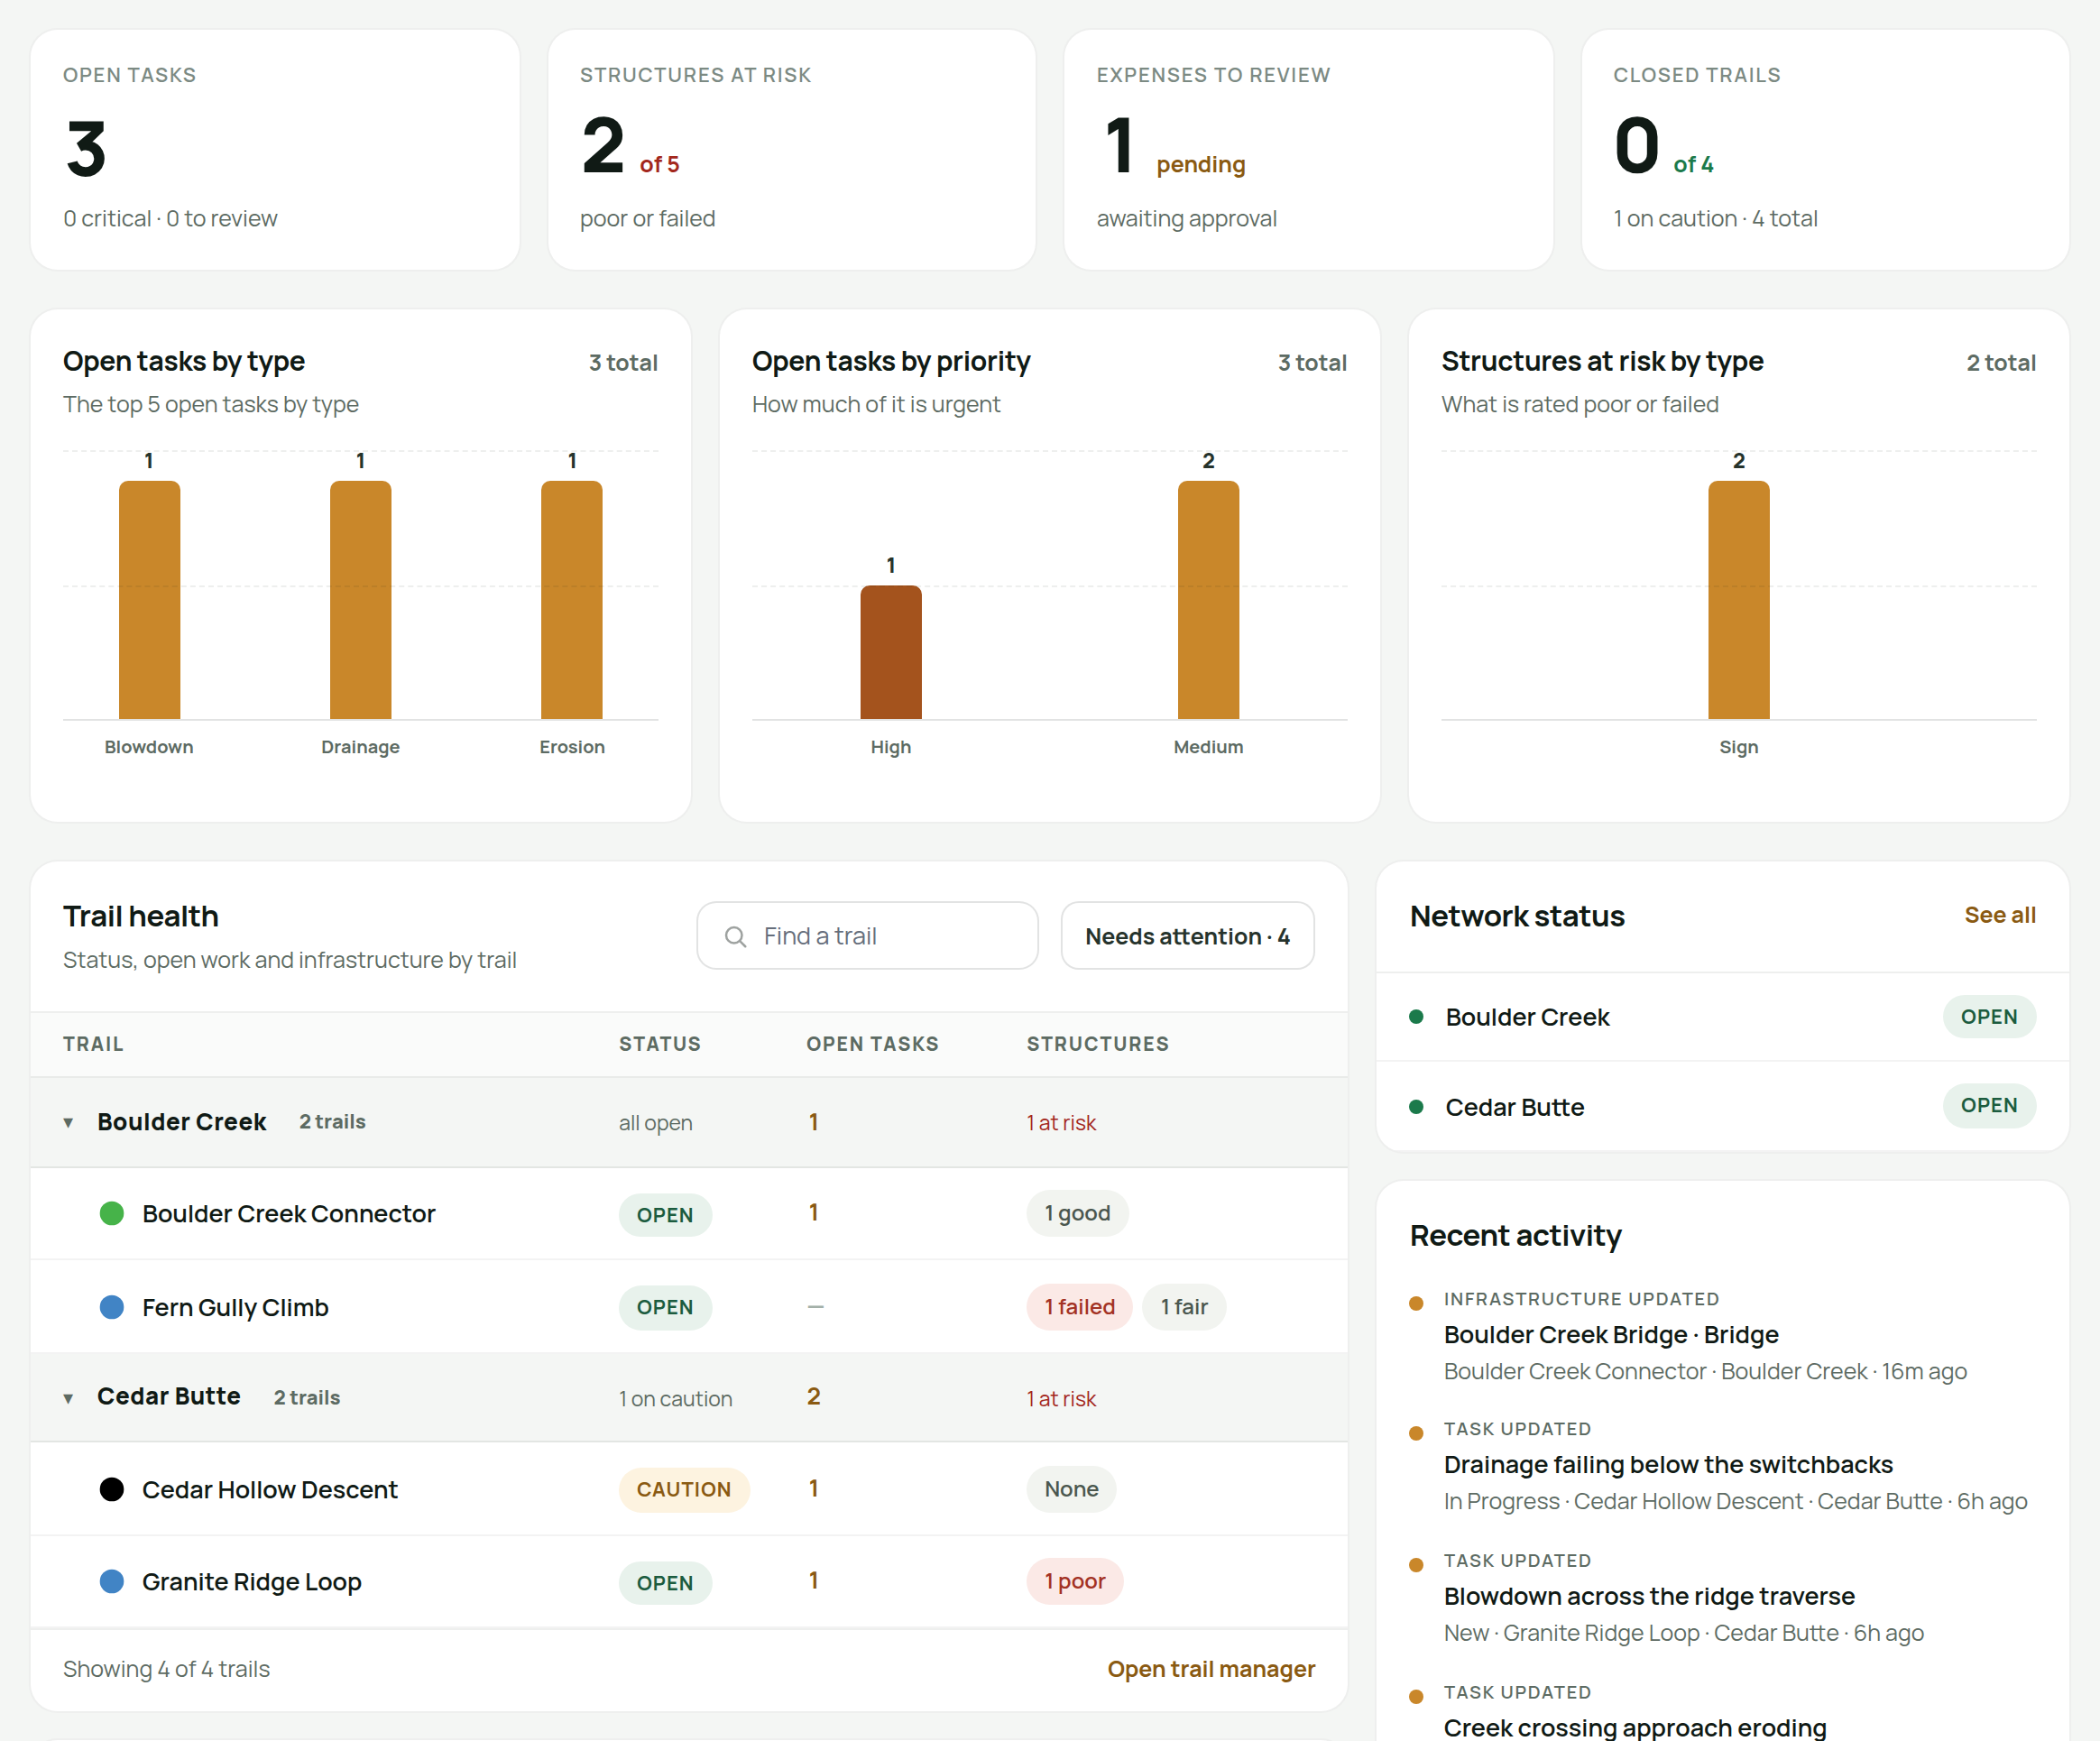Select the High priority bar
The image size is (2100, 1741).
point(891,652)
